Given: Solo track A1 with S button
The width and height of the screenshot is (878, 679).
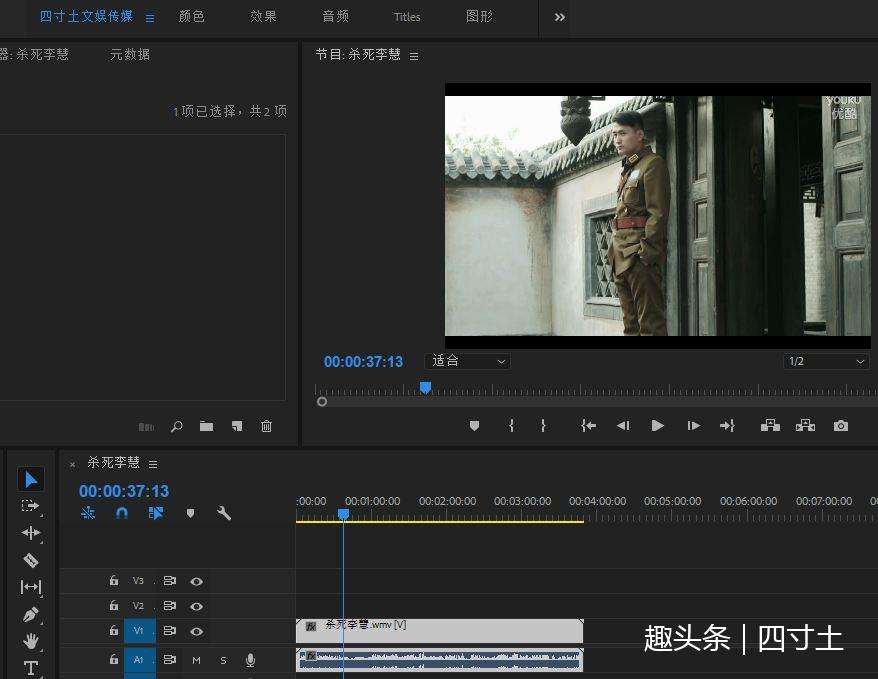Looking at the screenshot, I should click(223, 661).
